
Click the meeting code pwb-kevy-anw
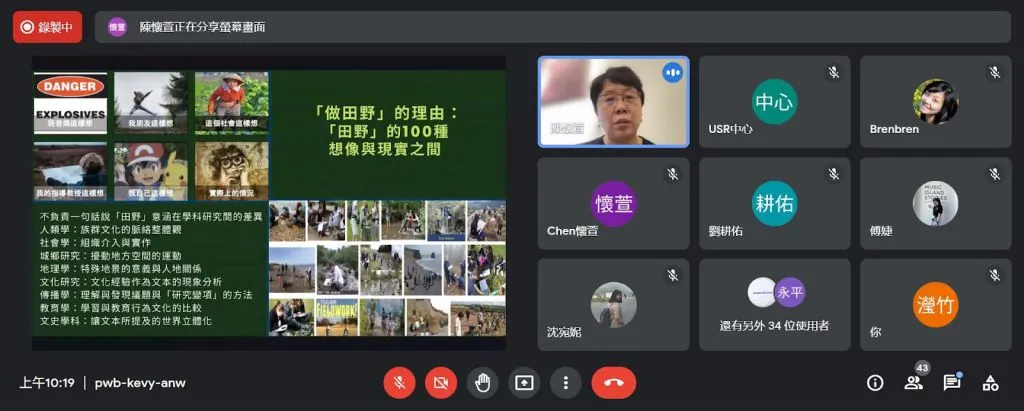coord(140,383)
